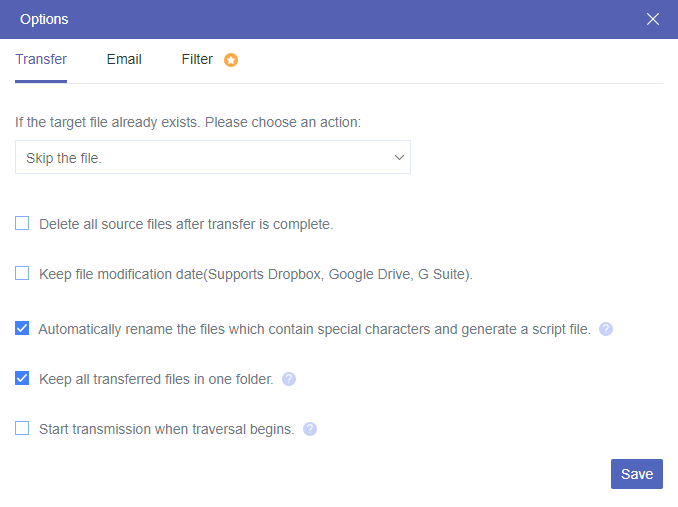
Task: Save the transfer options
Action: click(x=636, y=474)
